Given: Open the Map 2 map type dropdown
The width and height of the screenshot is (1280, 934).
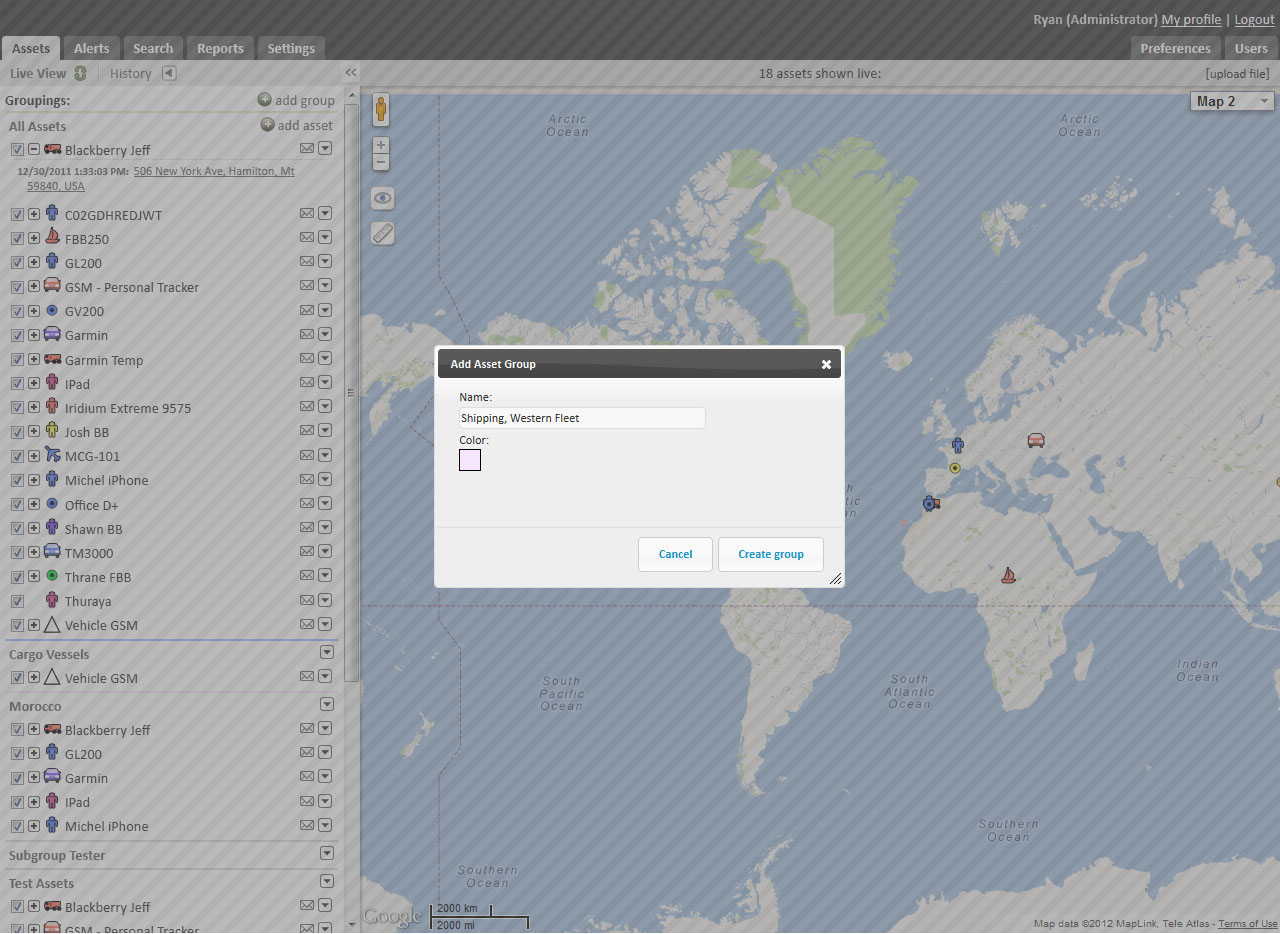Looking at the screenshot, I should (x=1232, y=101).
